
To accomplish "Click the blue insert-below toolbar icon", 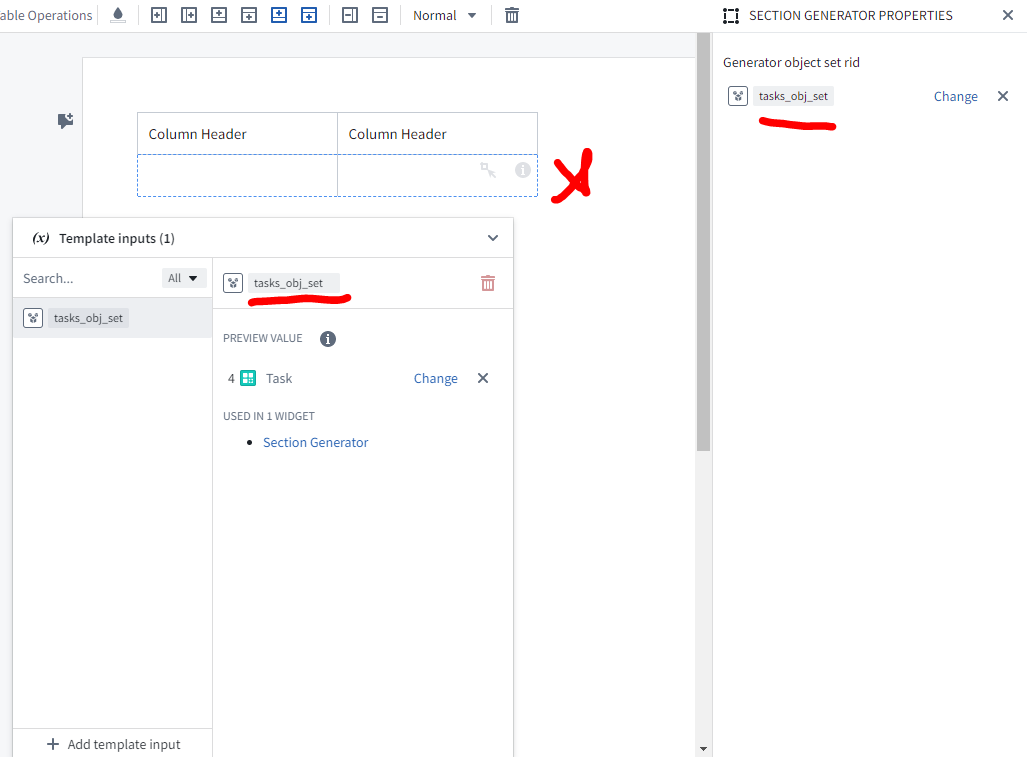I will pyautogui.click(x=309, y=15).
